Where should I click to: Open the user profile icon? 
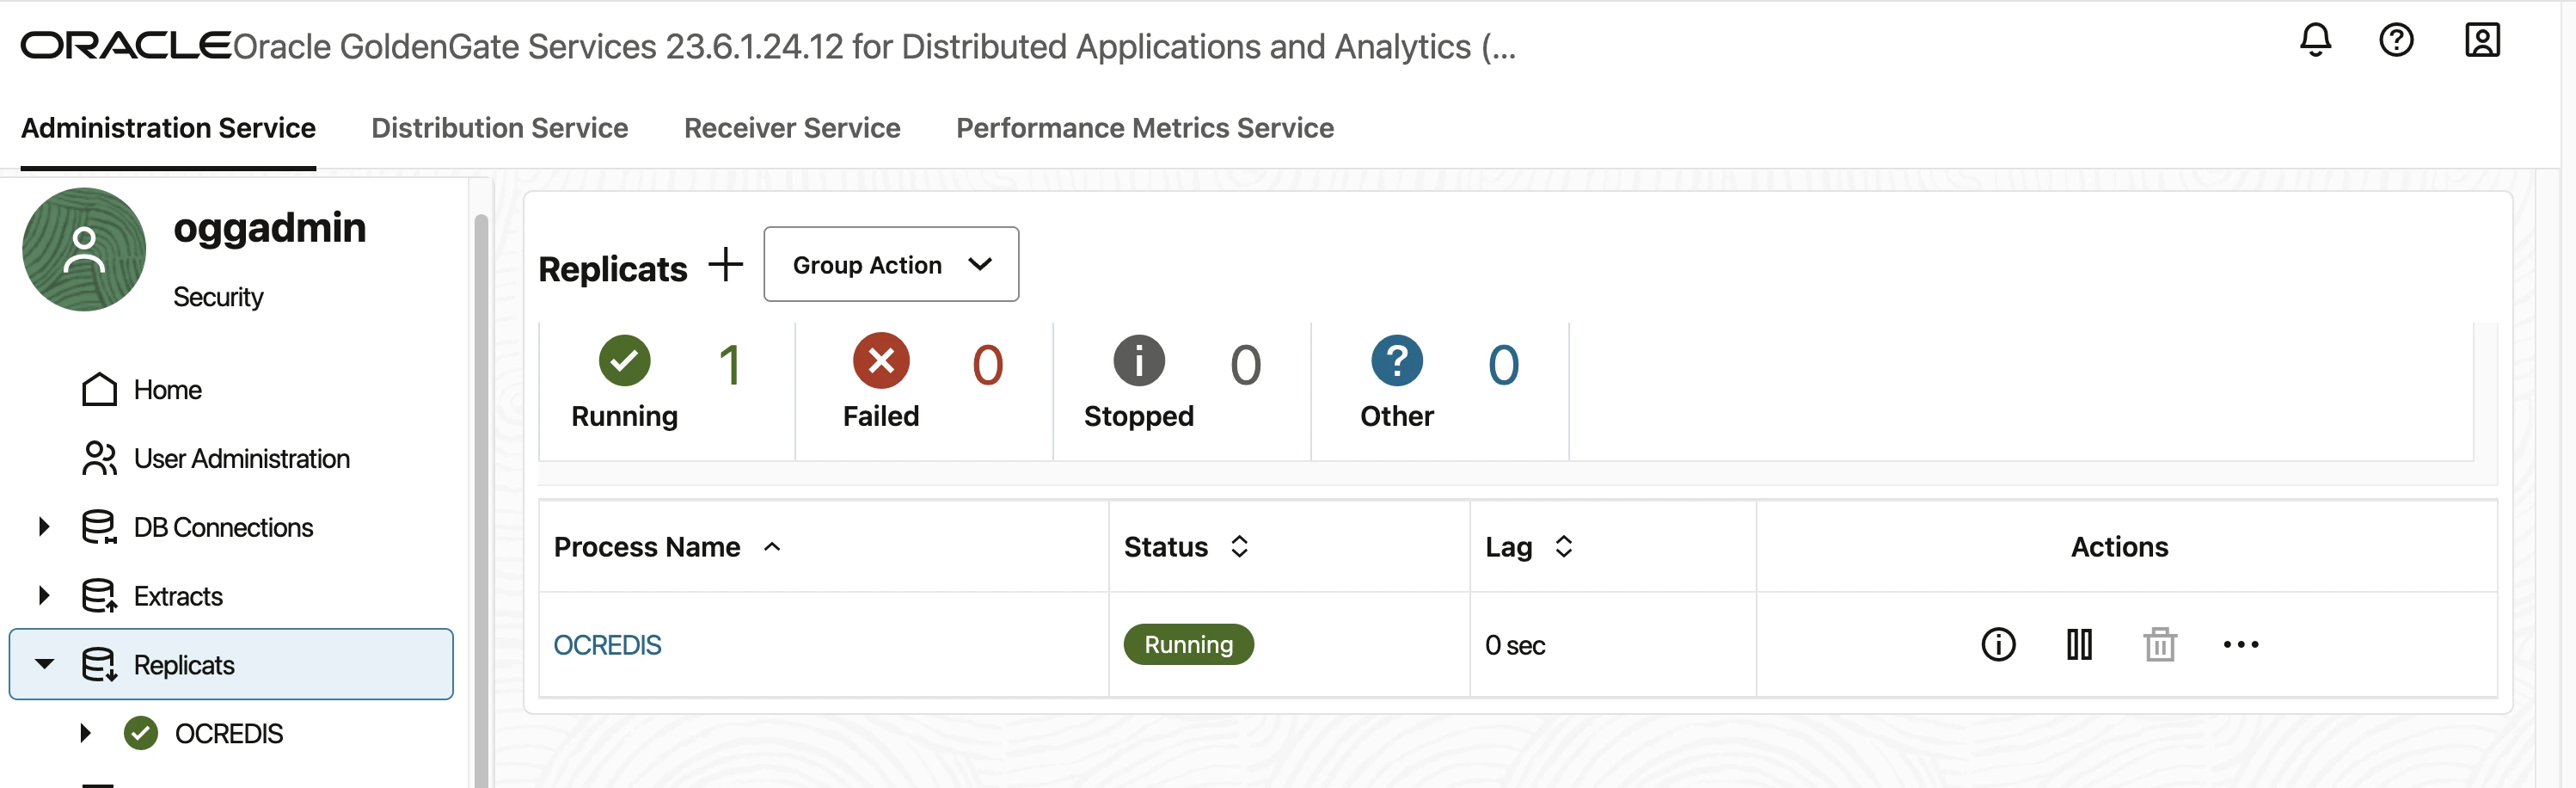coord(2481,40)
